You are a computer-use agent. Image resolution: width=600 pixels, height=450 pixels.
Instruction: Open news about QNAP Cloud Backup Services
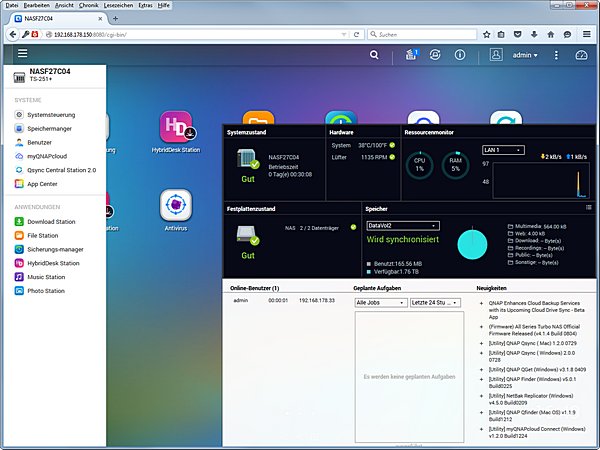(536, 310)
